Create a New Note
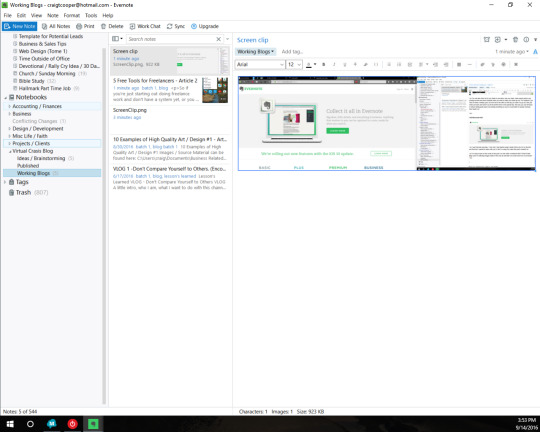 pos(20,26)
